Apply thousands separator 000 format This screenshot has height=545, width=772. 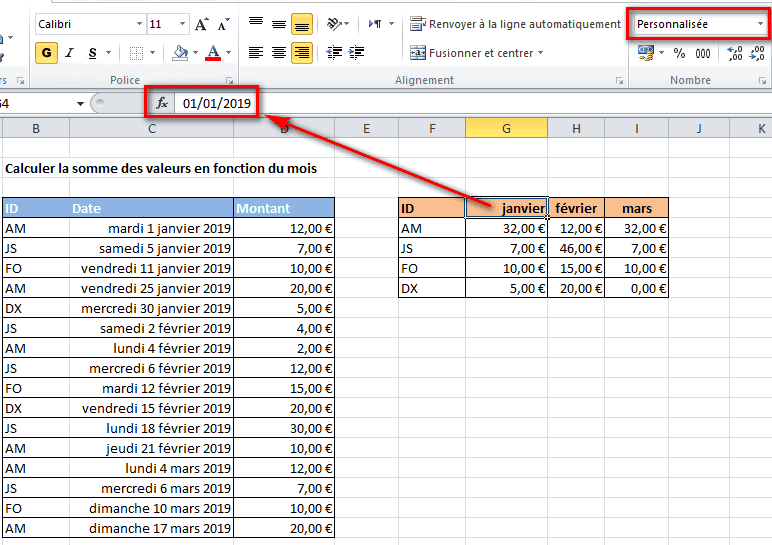(703, 53)
